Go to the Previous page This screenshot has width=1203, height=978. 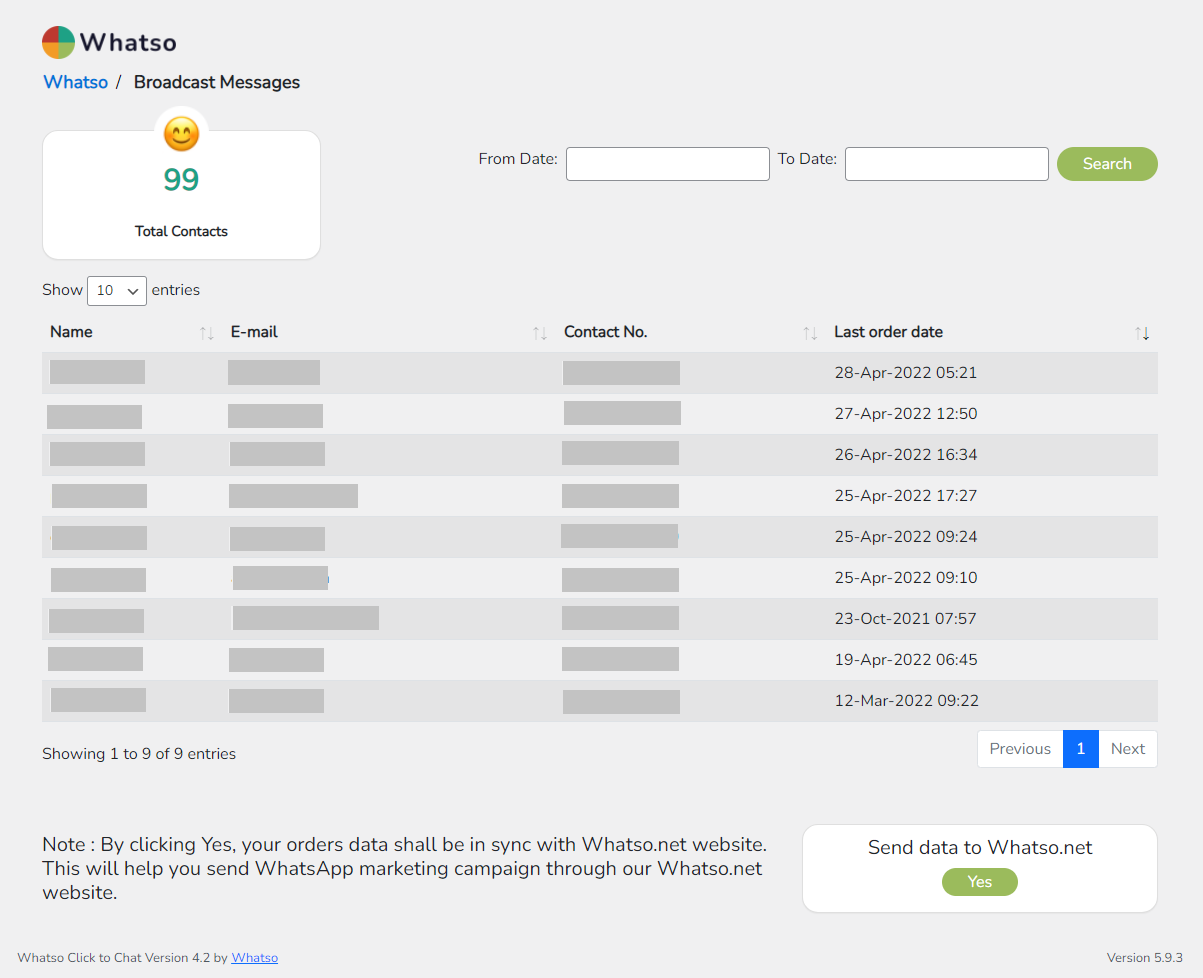click(x=1020, y=749)
